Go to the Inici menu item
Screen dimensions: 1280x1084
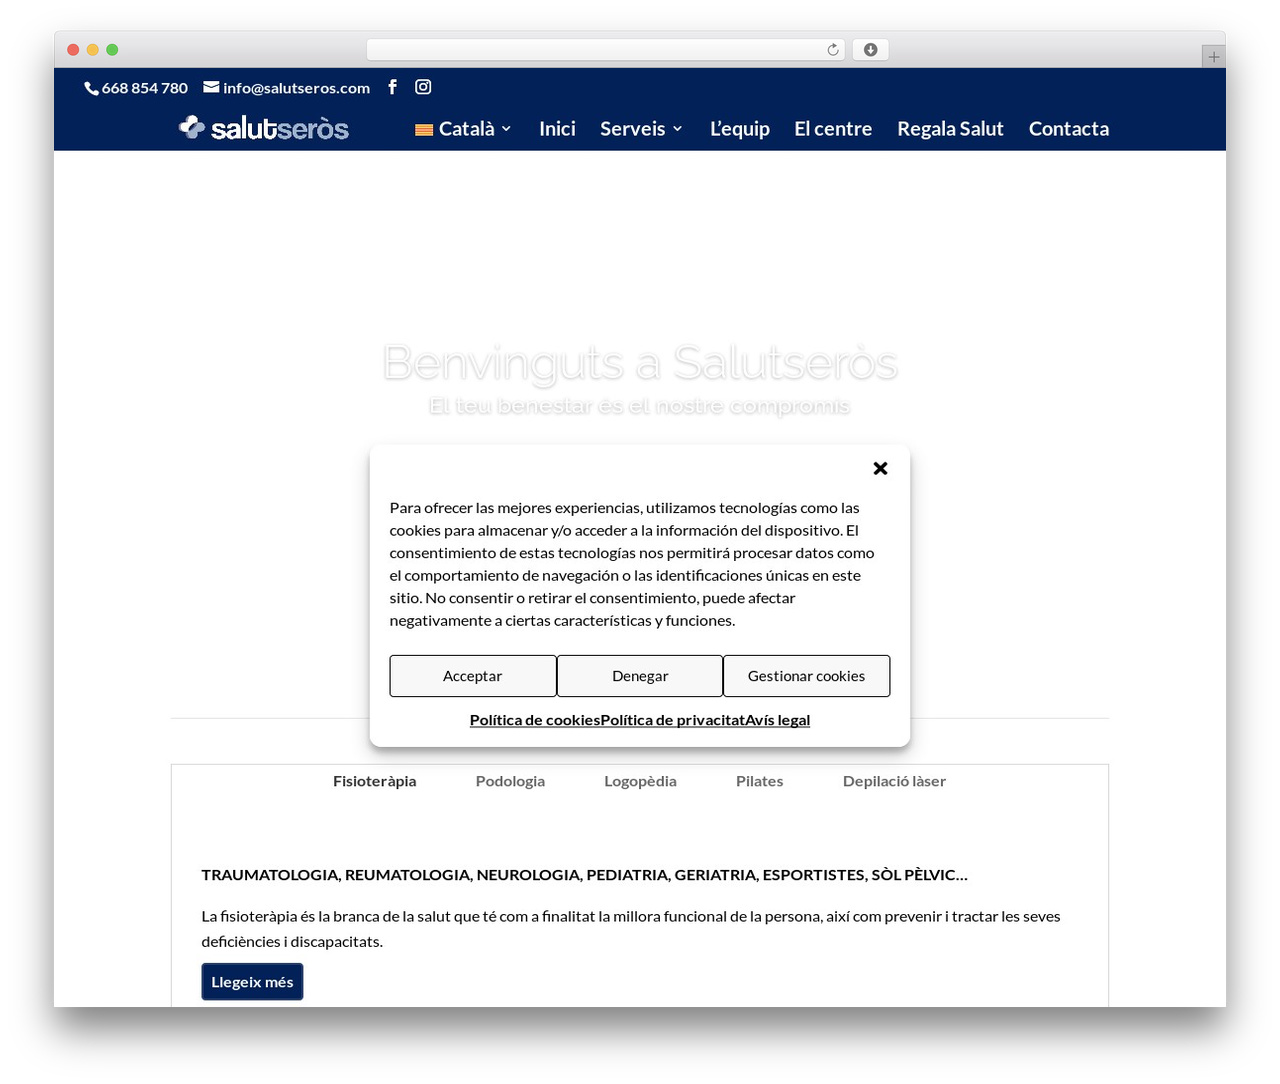pyautogui.click(x=557, y=129)
